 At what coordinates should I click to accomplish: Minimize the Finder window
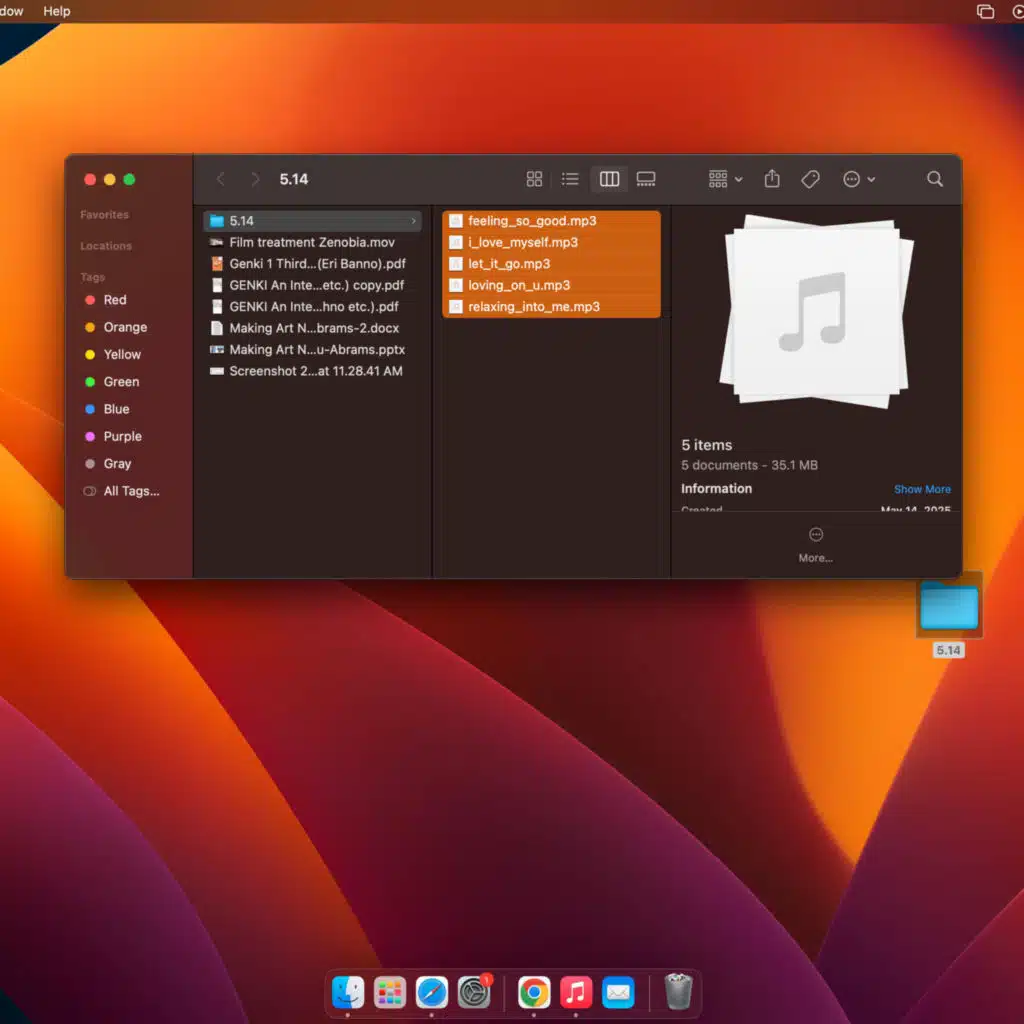coord(110,180)
